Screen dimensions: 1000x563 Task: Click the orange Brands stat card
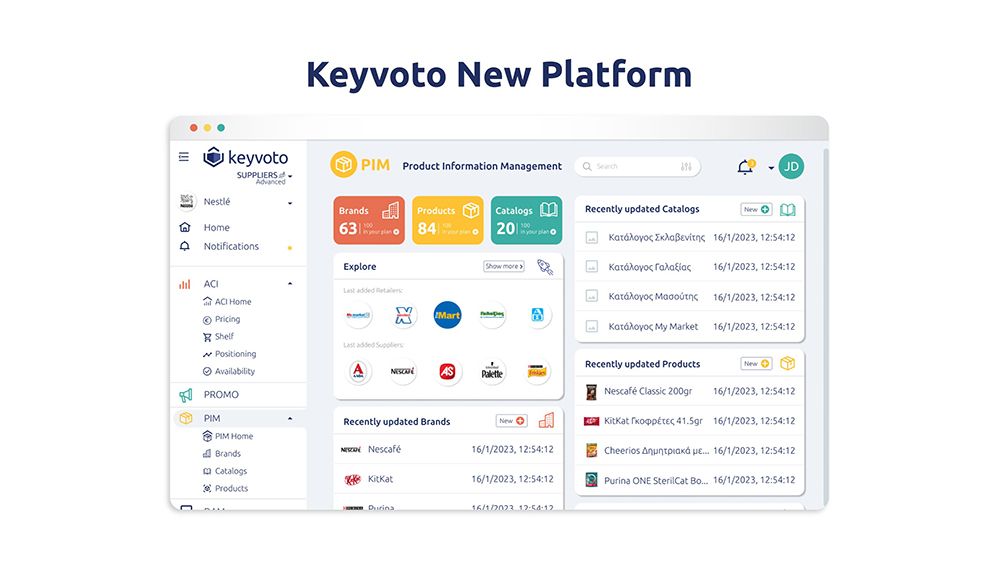(369, 220)
